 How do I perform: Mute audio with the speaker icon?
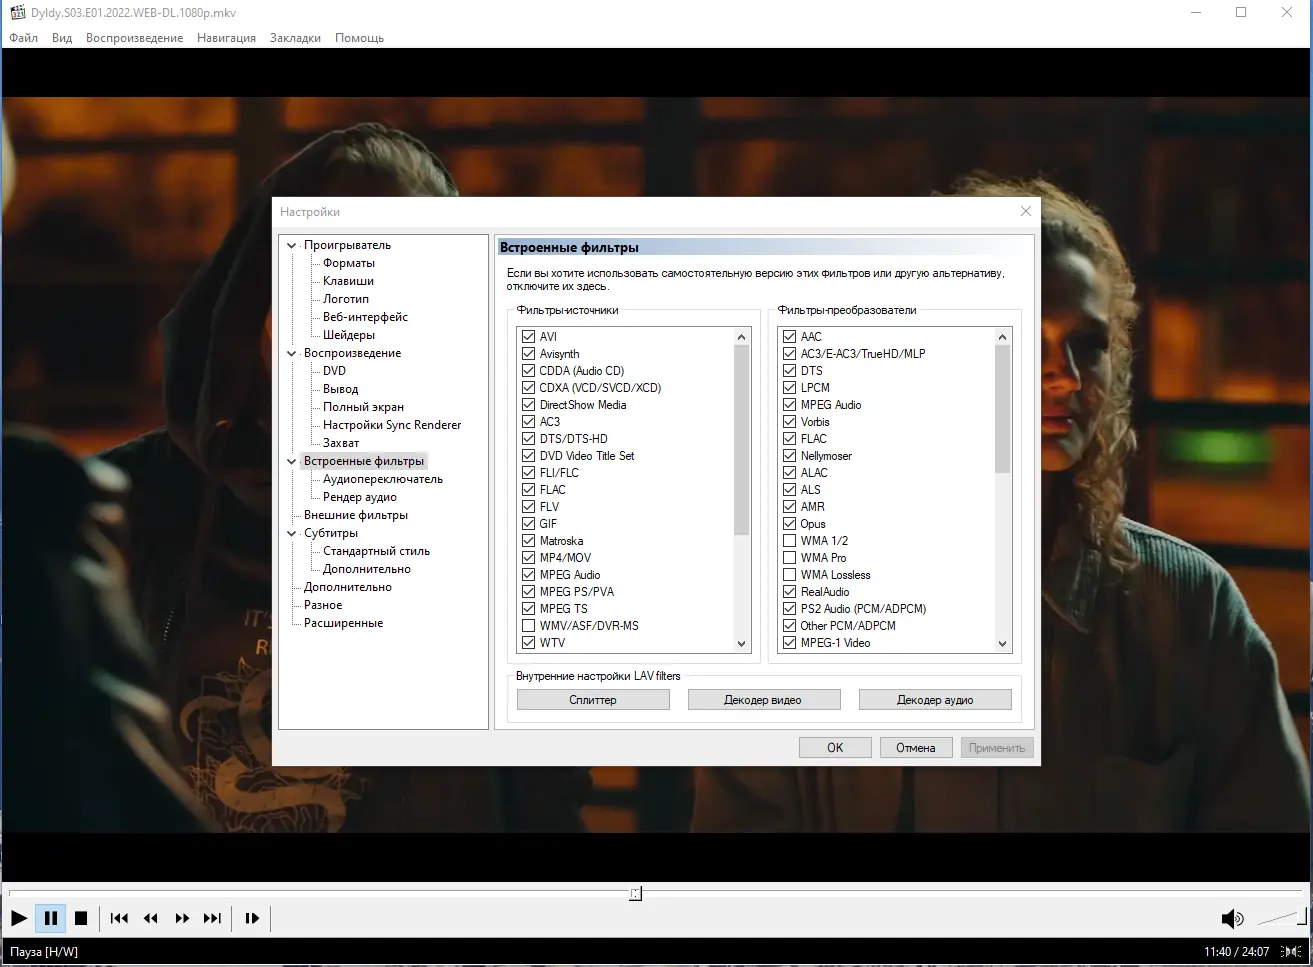pos(1232,919)
